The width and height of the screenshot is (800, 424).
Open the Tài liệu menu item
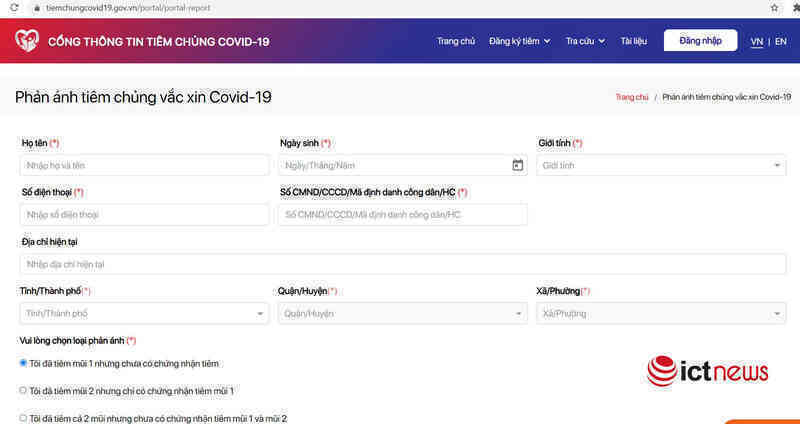(x=634, y=41)
